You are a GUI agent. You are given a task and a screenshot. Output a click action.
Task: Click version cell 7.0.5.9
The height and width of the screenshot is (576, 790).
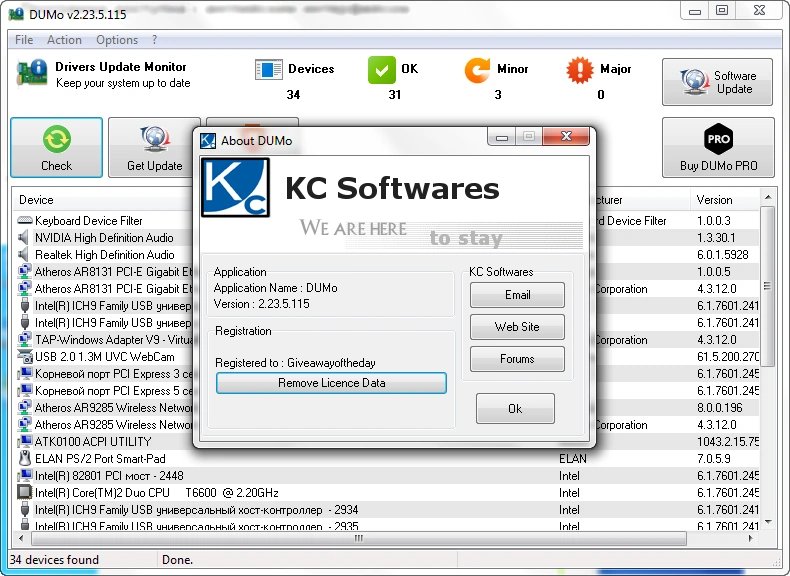click(714, 459)
